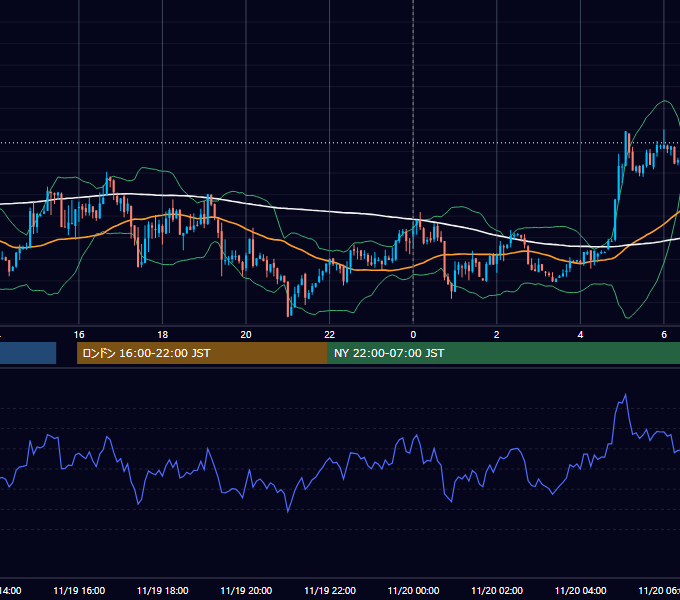Click hour label 6 on the upper axis
This screenshot has height=600, width=680.
click(664, 335)
